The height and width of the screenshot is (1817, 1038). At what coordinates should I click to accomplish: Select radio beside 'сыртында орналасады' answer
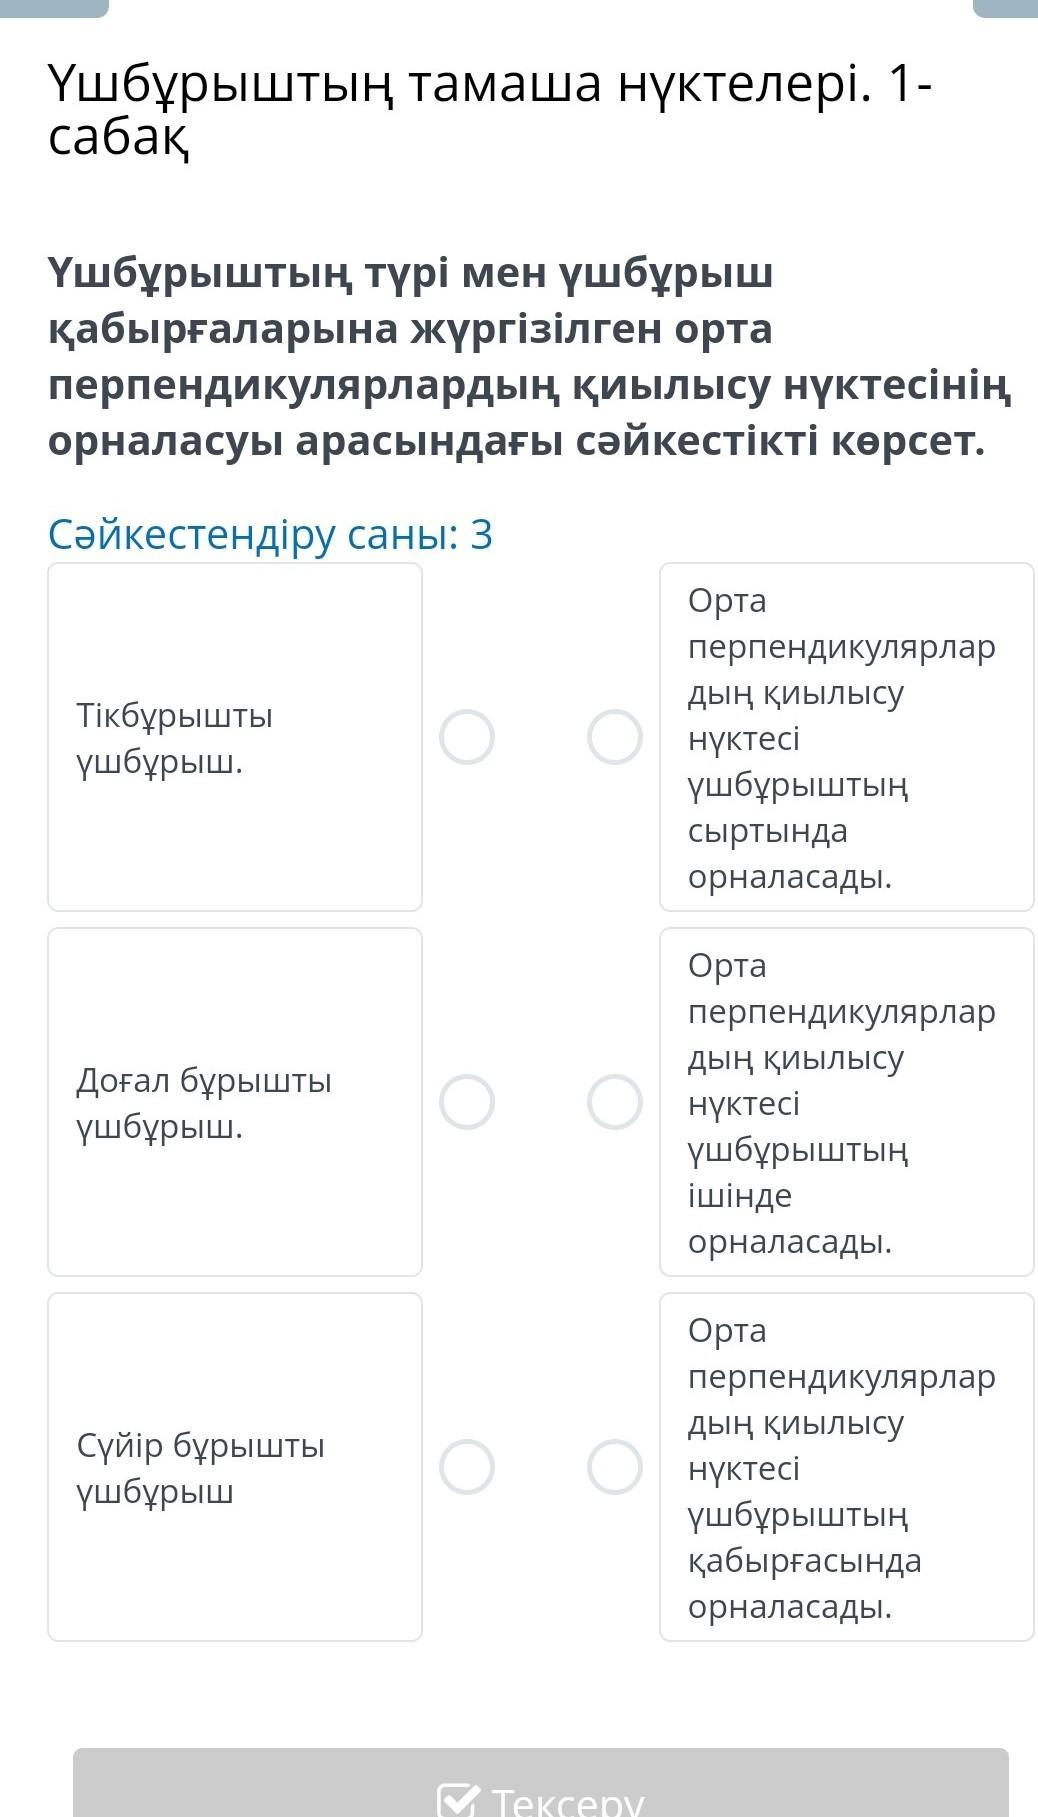click(614, 737)
